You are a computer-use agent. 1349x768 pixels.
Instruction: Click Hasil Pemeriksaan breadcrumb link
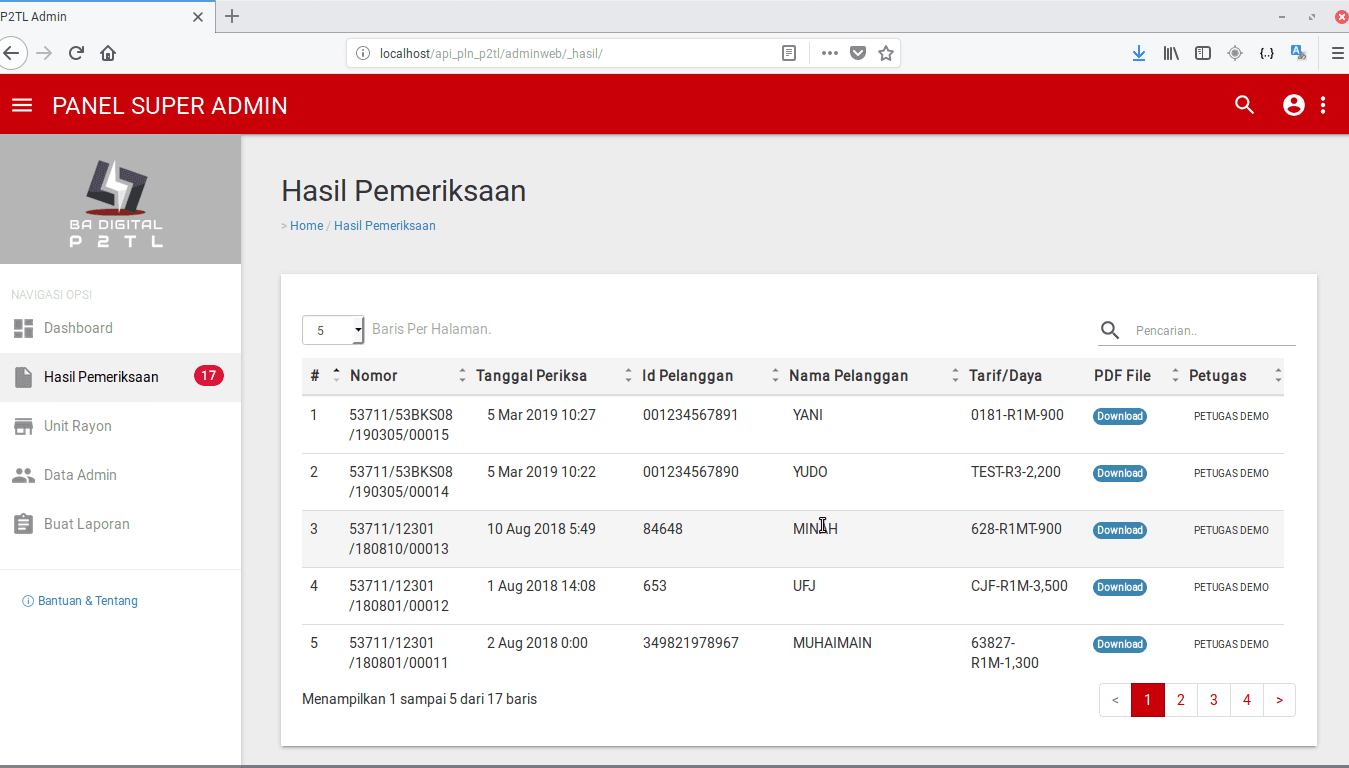click(385, 226)
